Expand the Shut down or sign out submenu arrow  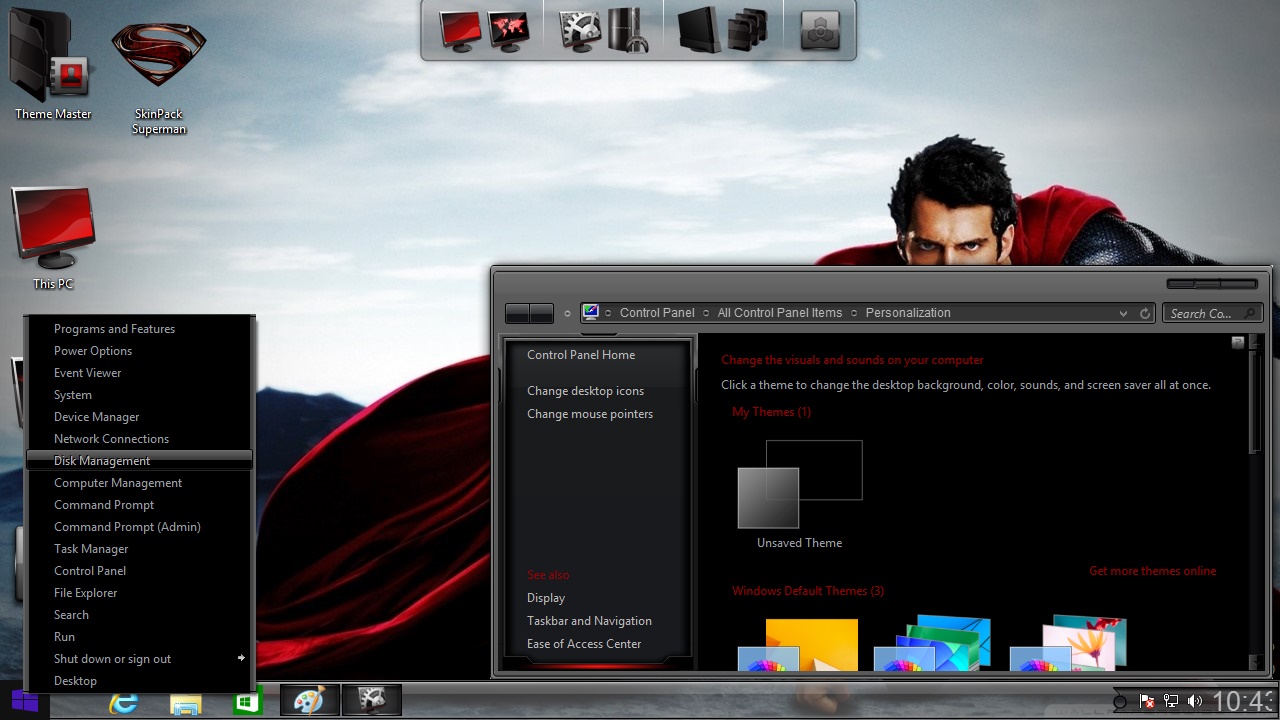[x=241, y=658]
